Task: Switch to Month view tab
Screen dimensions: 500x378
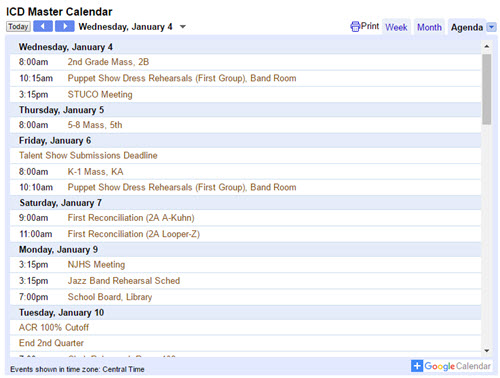Action: (x=429, y=27)
